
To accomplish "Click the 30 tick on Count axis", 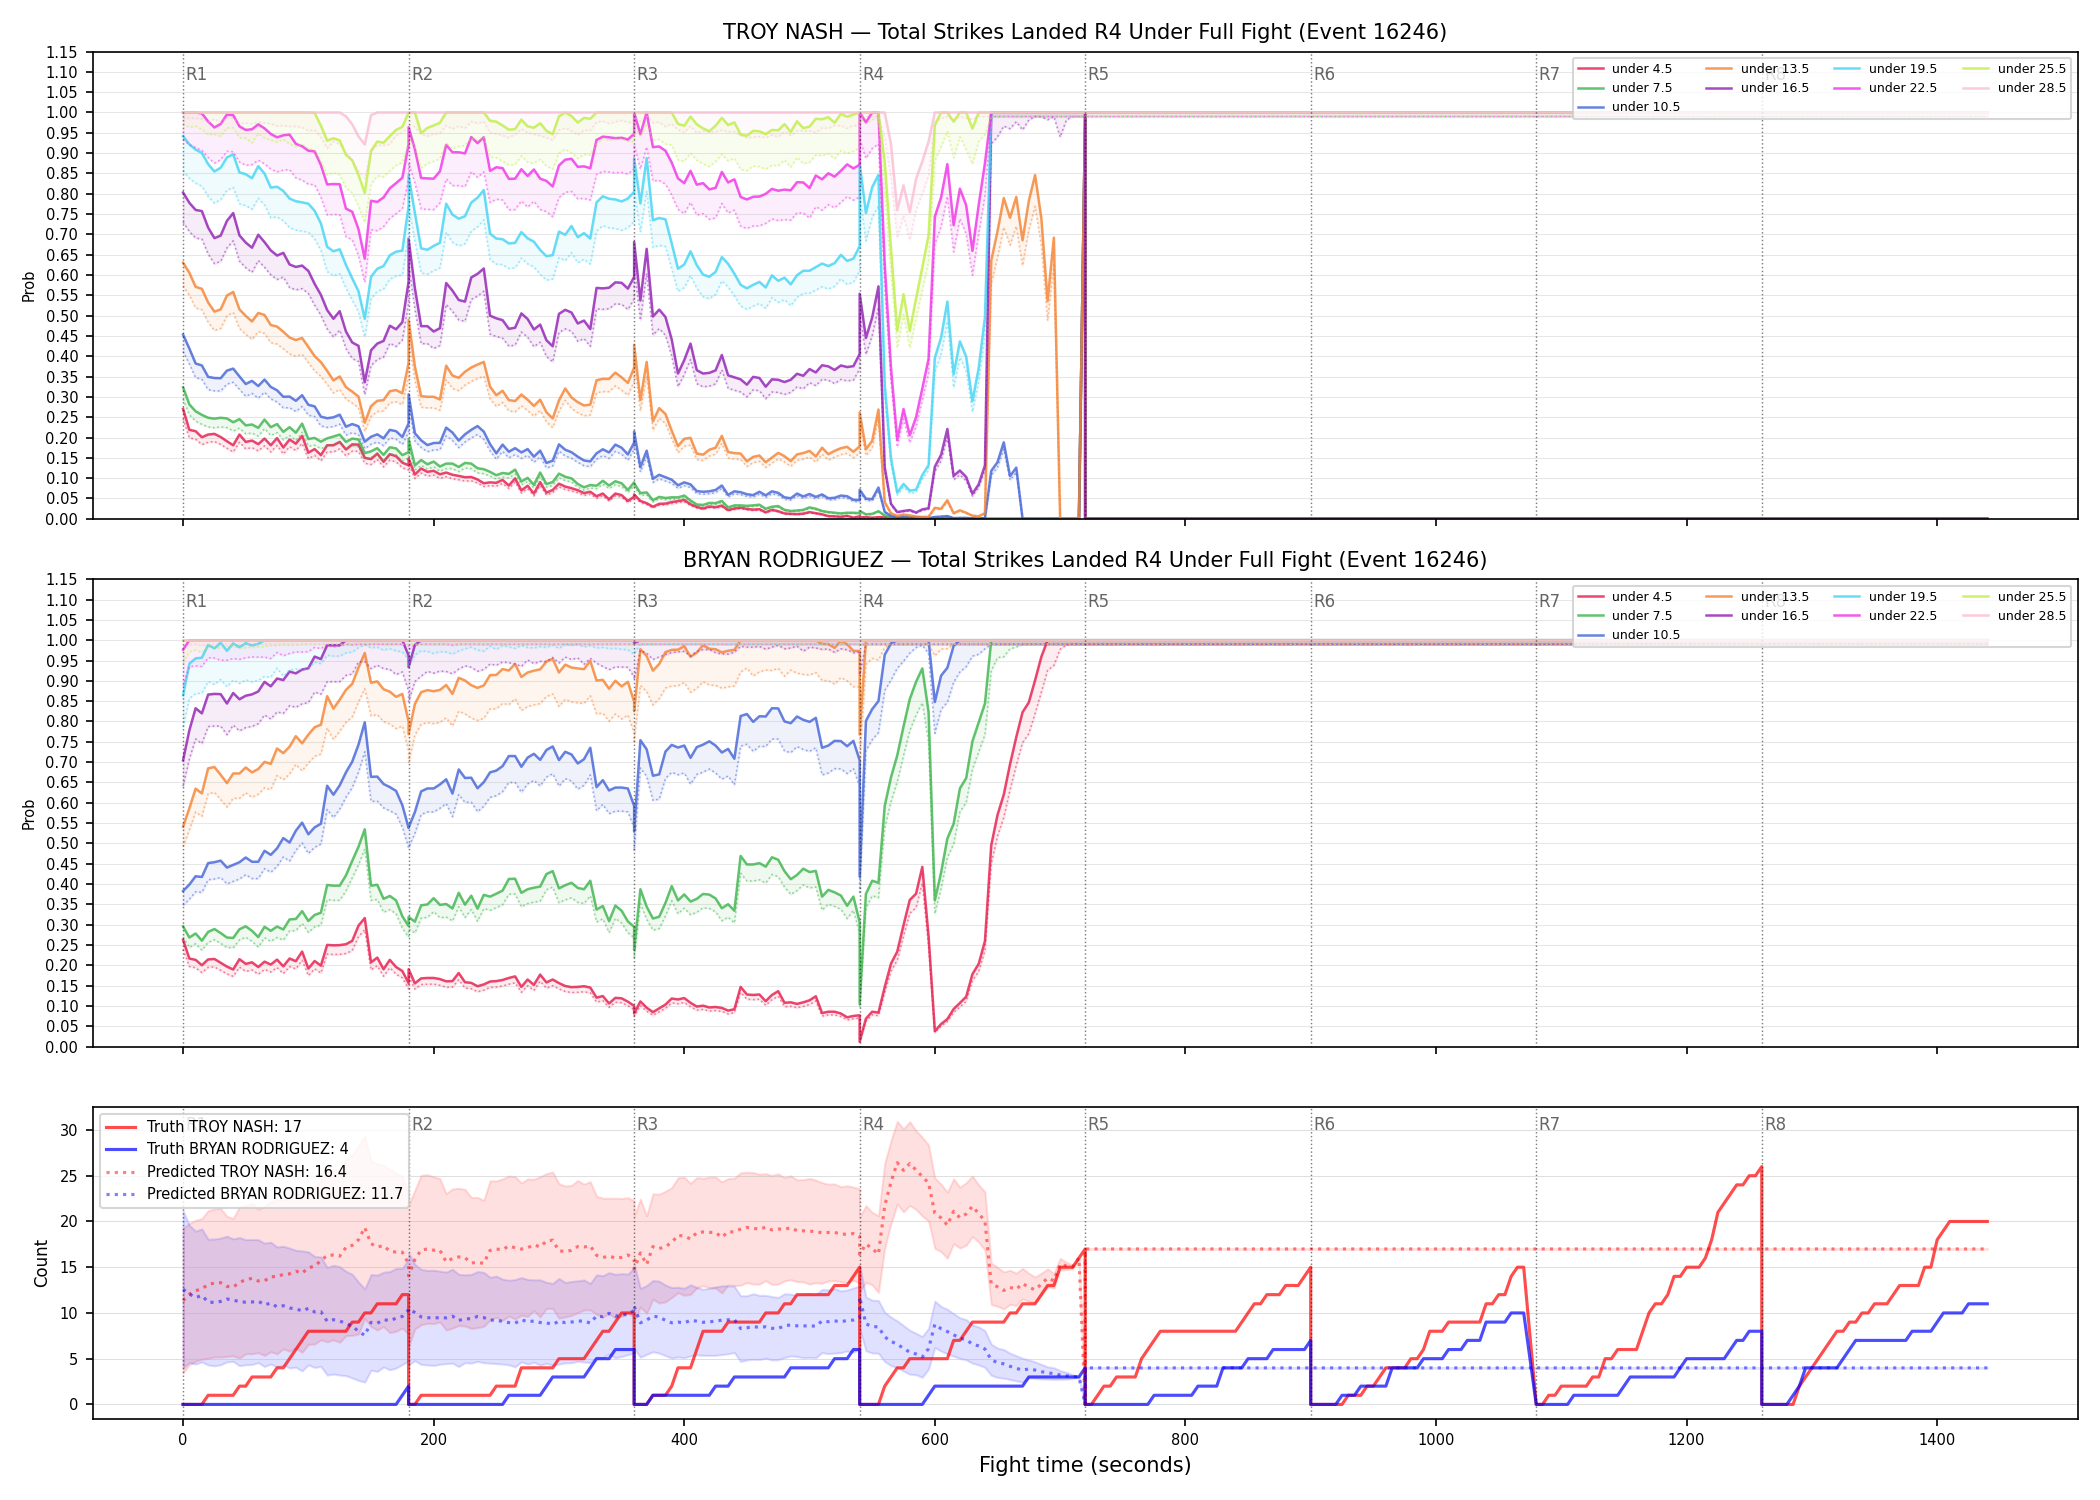I will [69, 1131].
